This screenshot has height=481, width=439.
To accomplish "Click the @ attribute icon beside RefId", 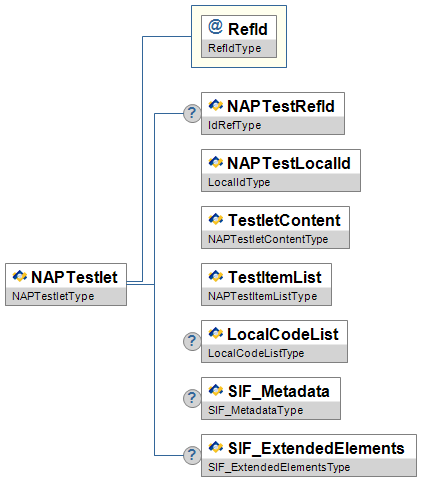I will (x=215, y=27).
